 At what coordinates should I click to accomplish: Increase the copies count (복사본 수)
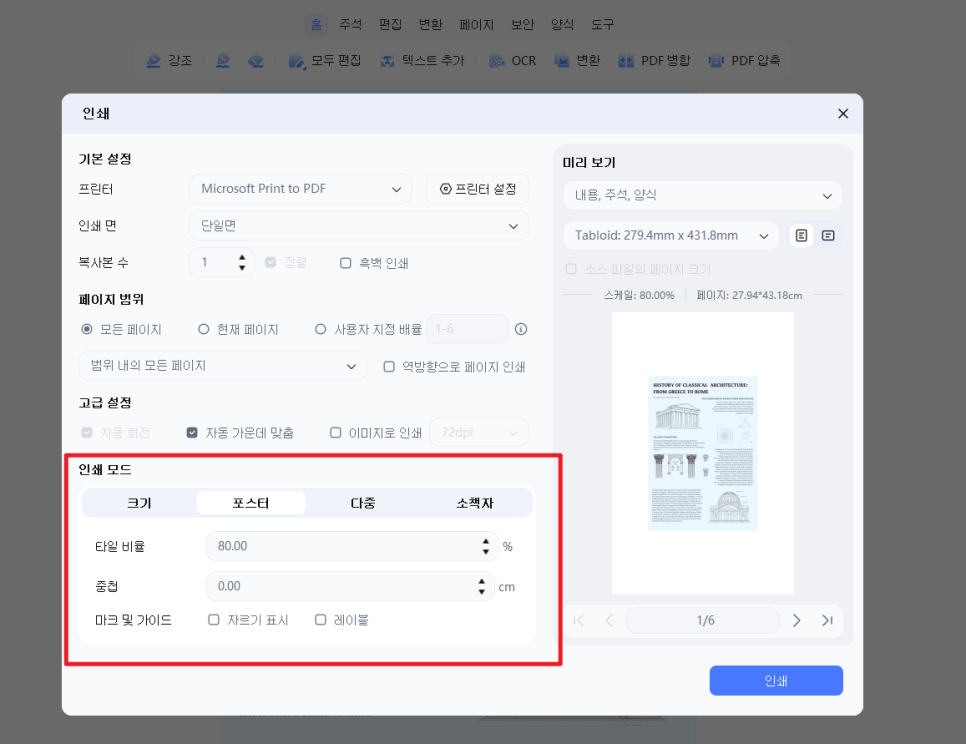click(x=242, y=258)
